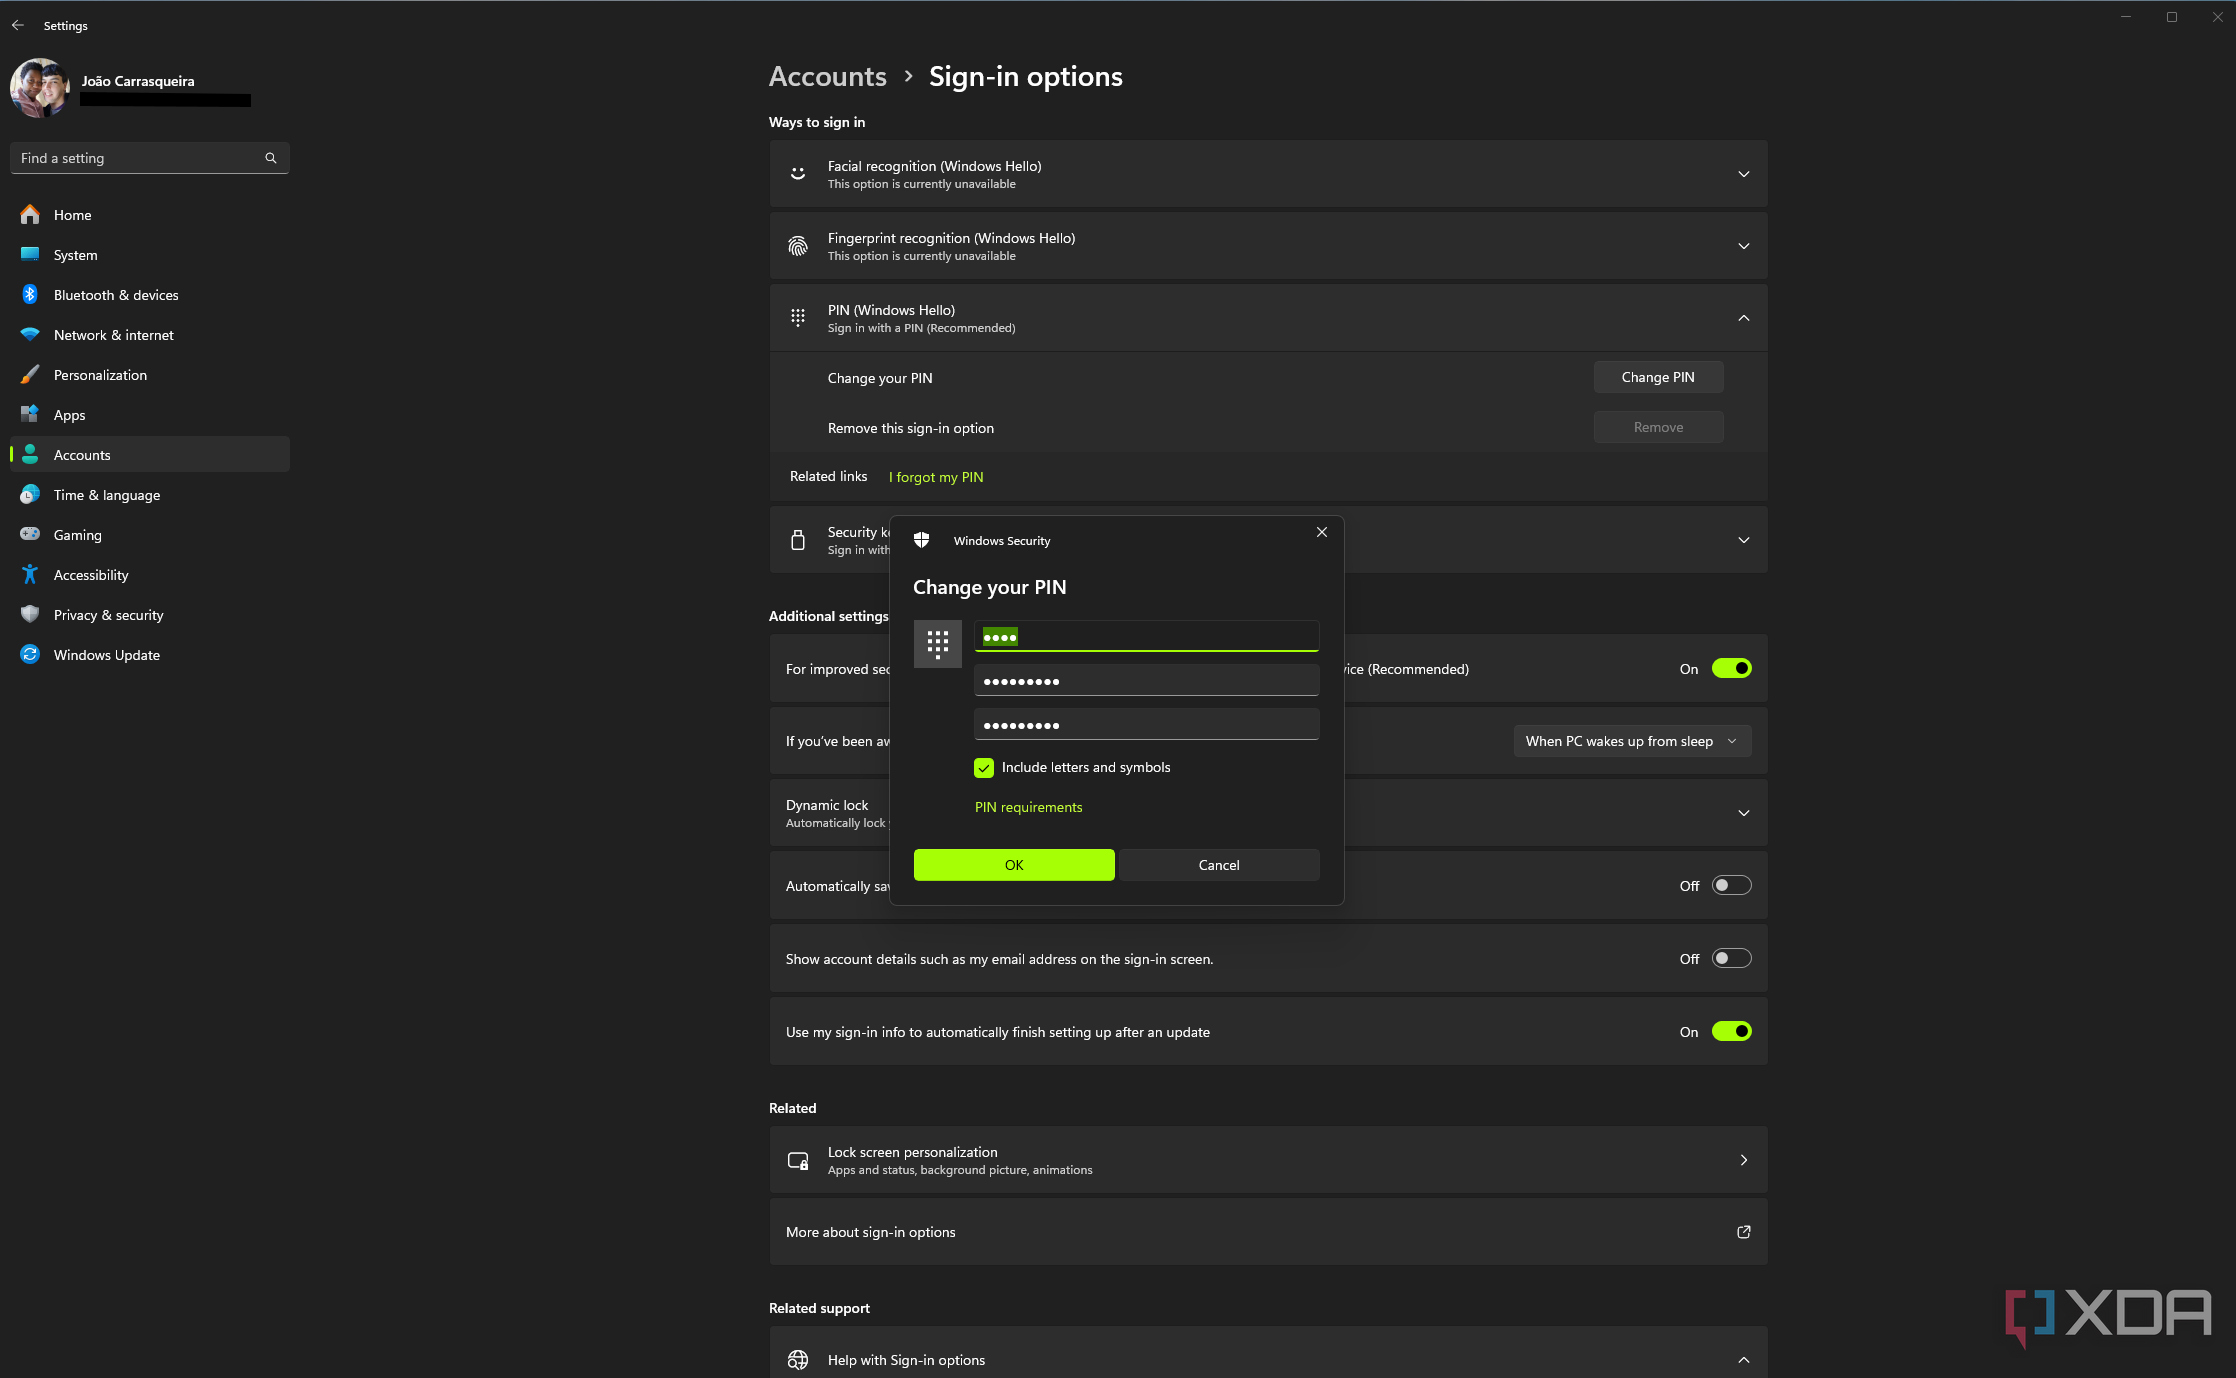Click the João Carrasqueira account name
Viewport: 2236px width, 1378px height.
(138, 81)
